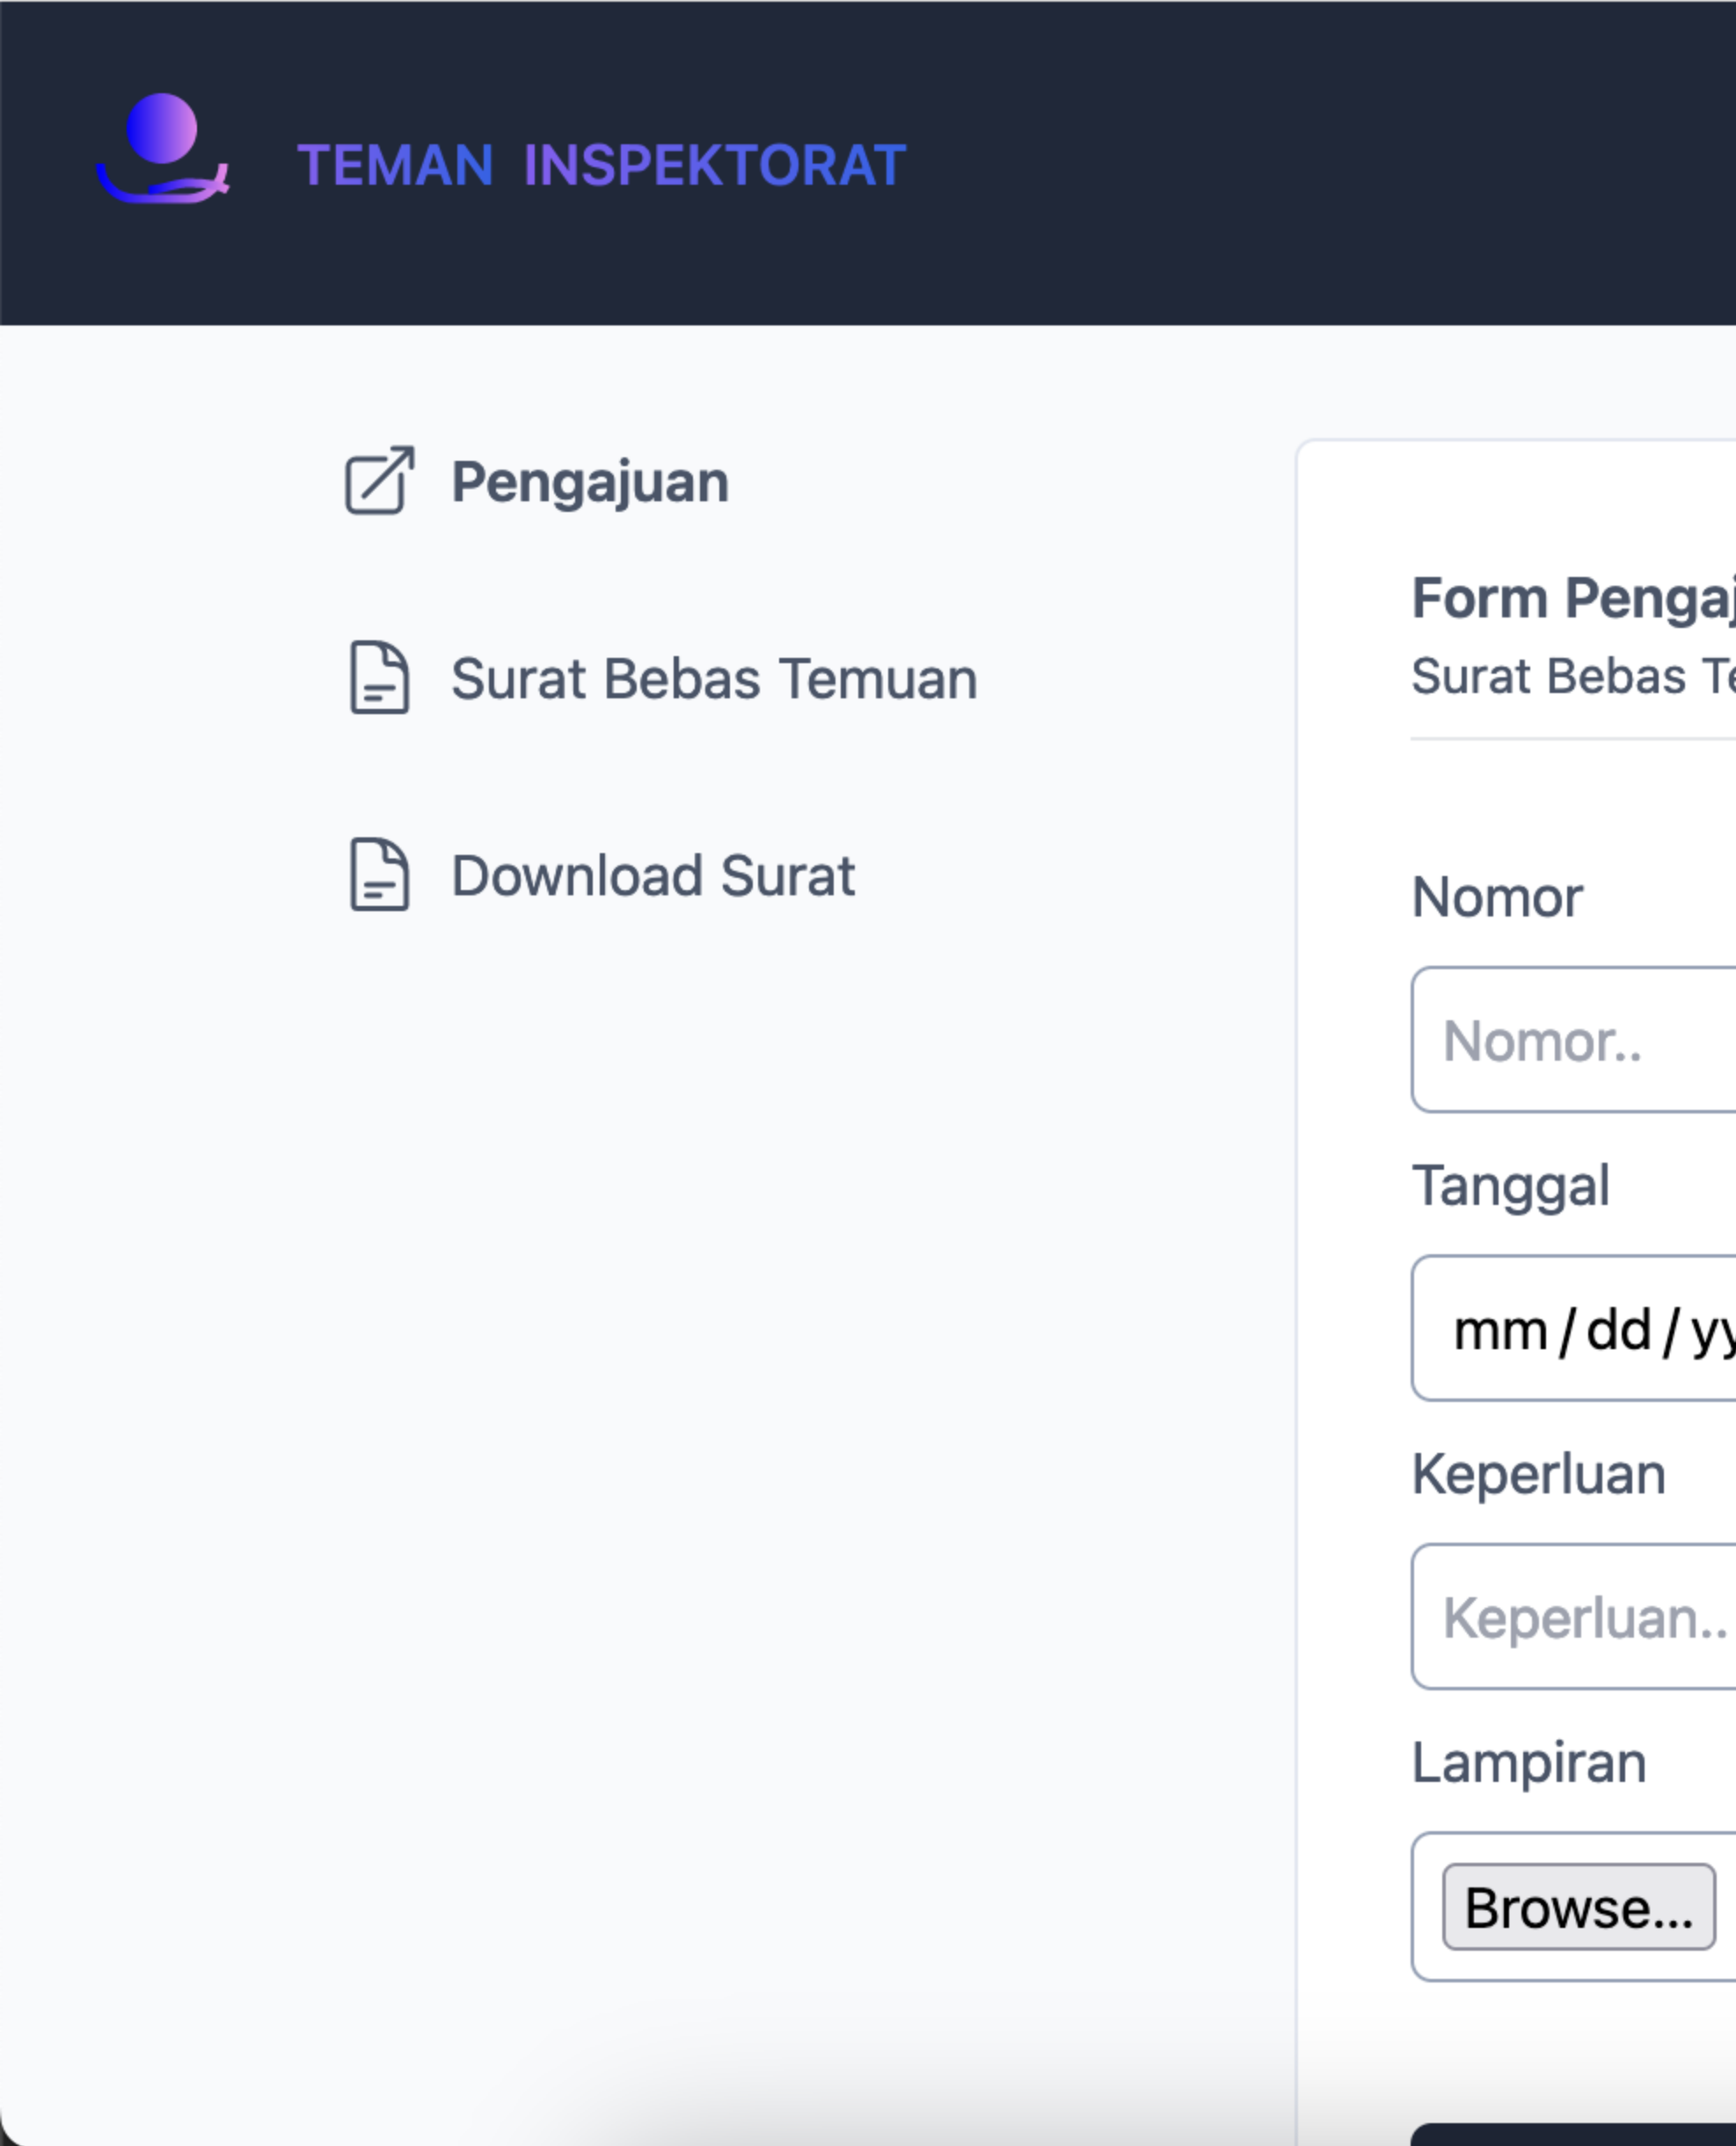The width and height of the screenshot is (1736, 2146).
Task: Focus the Nomor input field
Action: point(1574,1040)
